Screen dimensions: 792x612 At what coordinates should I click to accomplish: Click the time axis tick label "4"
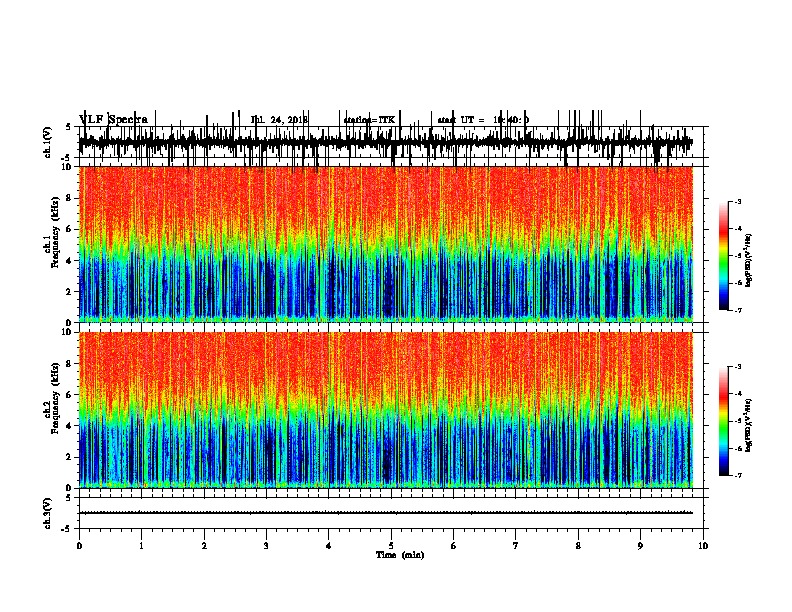(x=329, y=546)
